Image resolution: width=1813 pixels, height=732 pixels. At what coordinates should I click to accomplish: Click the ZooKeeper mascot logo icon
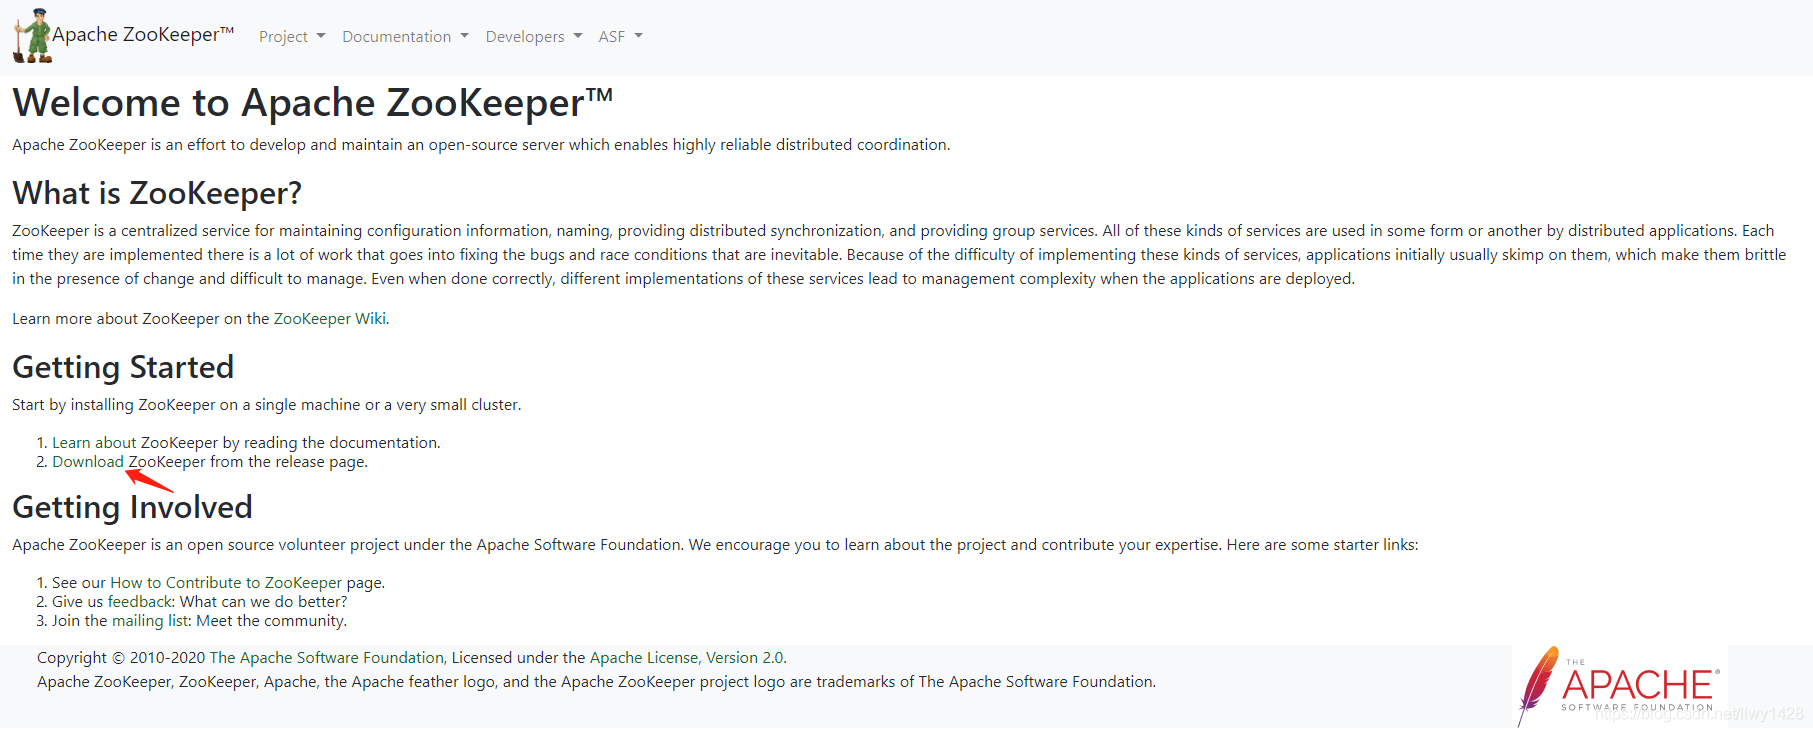pyautogui.click(x=32, y=36)
